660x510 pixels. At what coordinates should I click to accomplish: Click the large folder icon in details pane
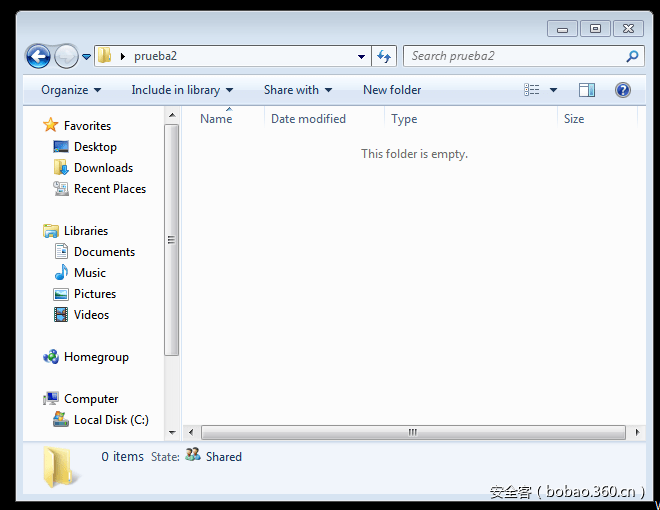[60, 467]
